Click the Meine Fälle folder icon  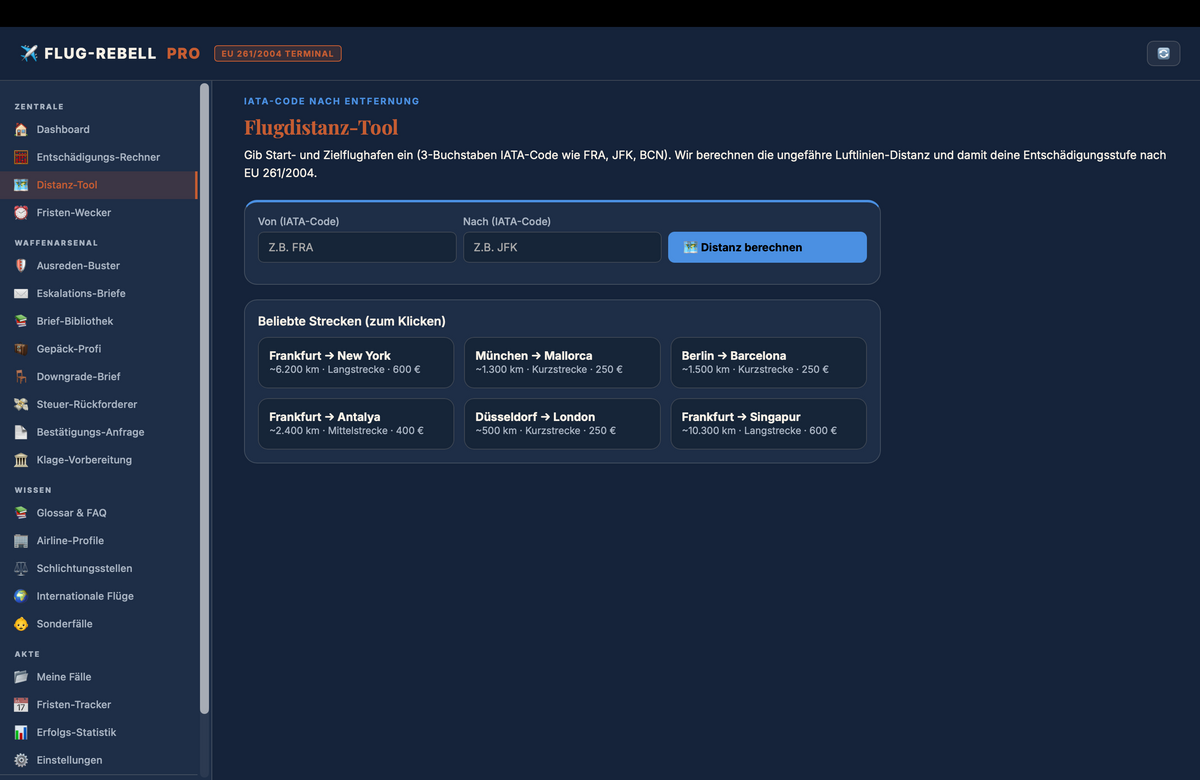(x=21, y=677)
